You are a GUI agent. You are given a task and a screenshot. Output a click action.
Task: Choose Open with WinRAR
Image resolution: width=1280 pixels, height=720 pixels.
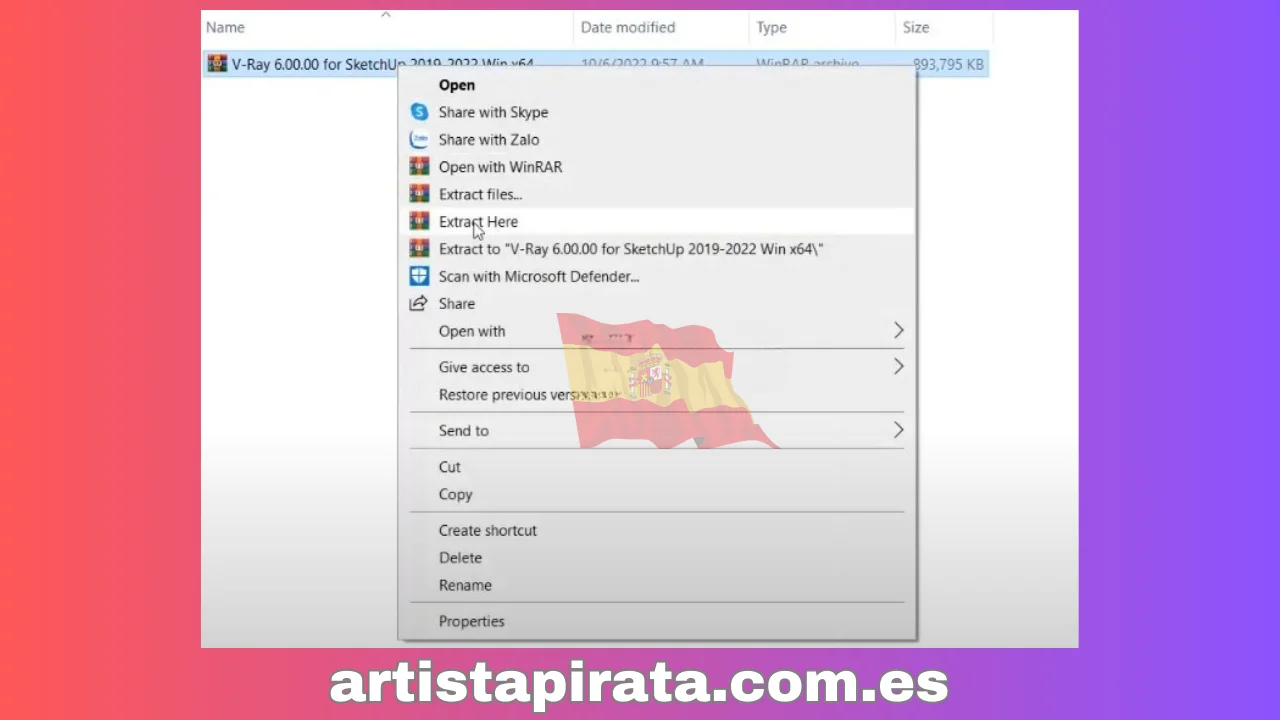[500, 167]
